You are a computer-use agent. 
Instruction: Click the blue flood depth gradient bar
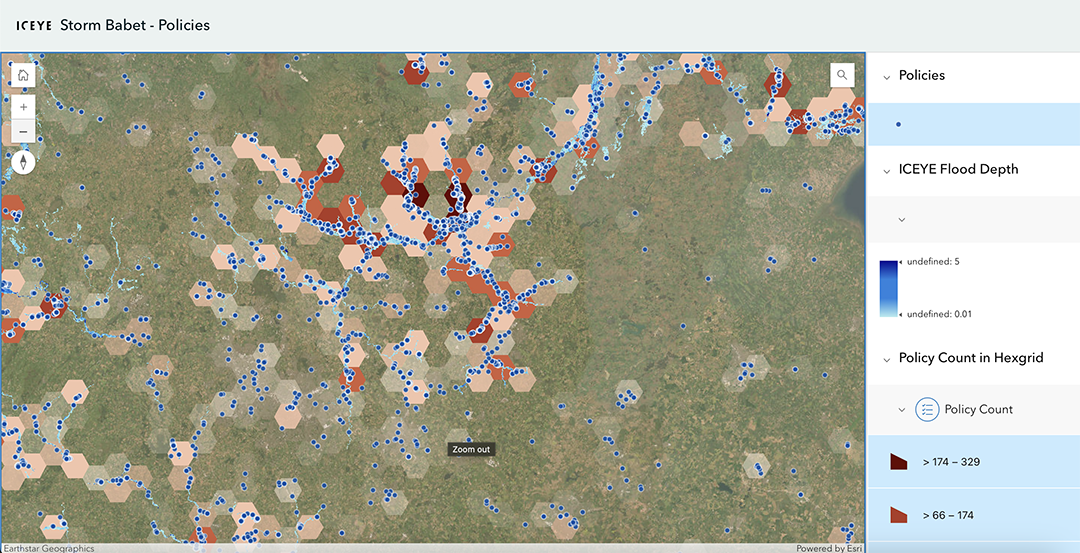[x=888, y=288]
